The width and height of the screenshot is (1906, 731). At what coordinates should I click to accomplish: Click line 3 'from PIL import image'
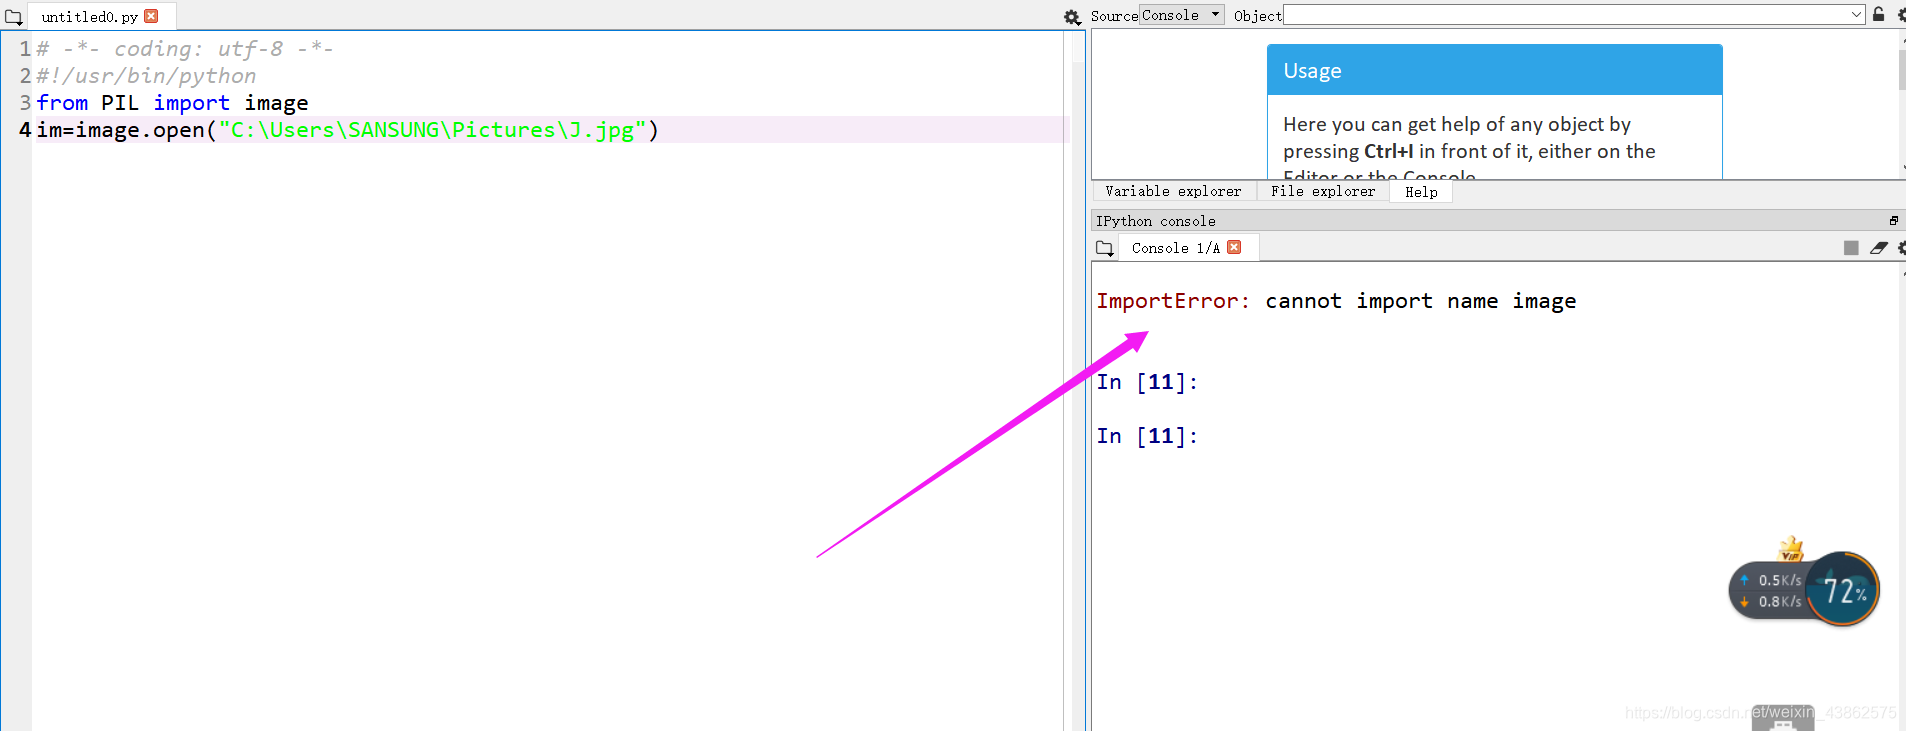[172, 103]
